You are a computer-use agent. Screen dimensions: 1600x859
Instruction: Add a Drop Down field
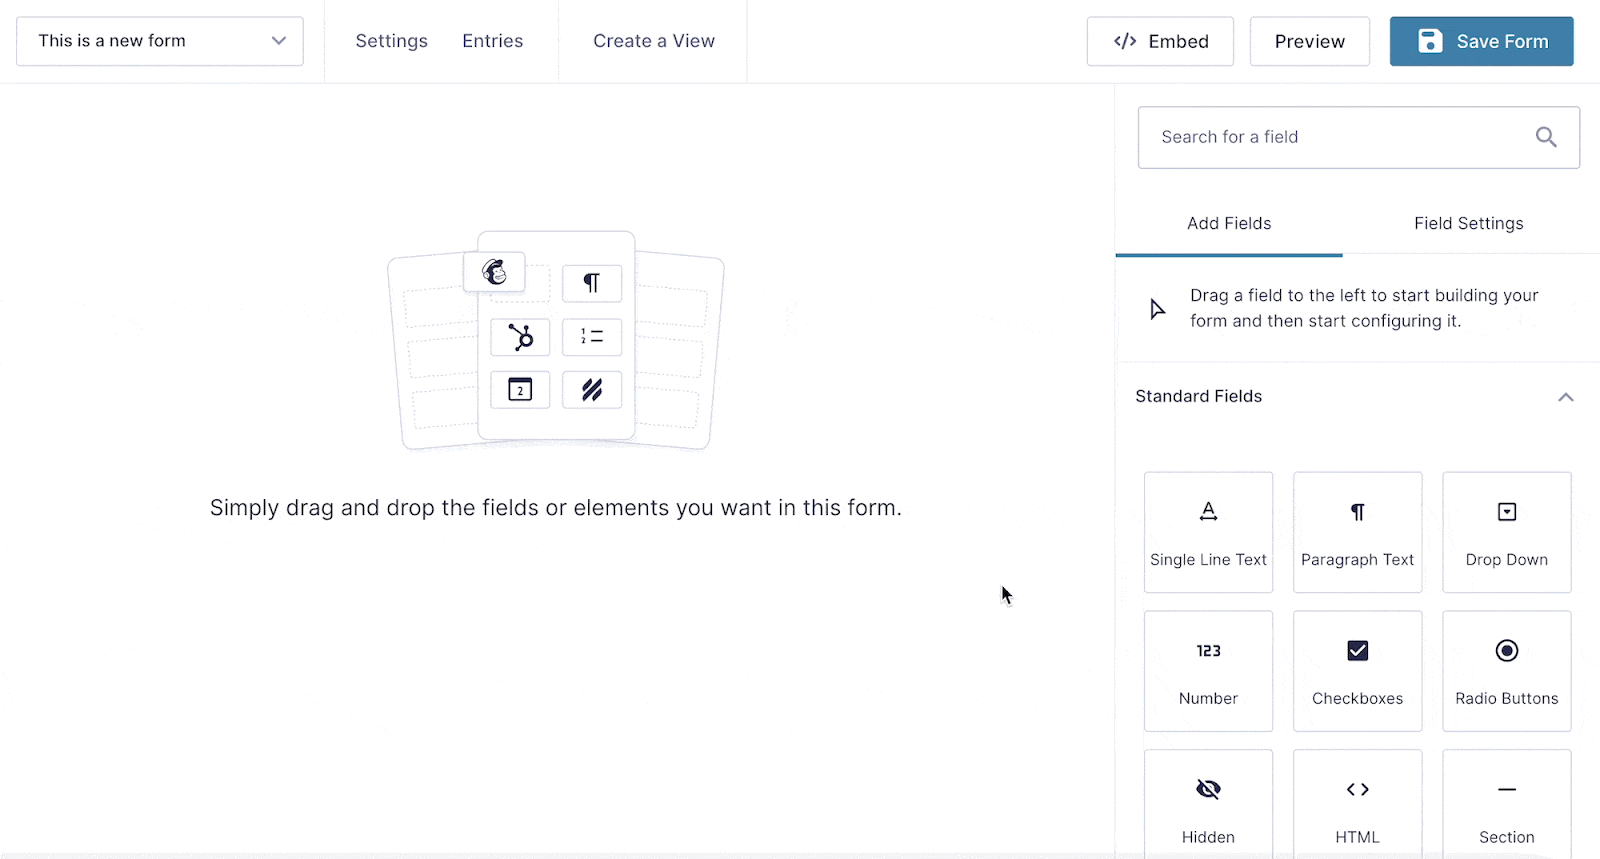1506,532
